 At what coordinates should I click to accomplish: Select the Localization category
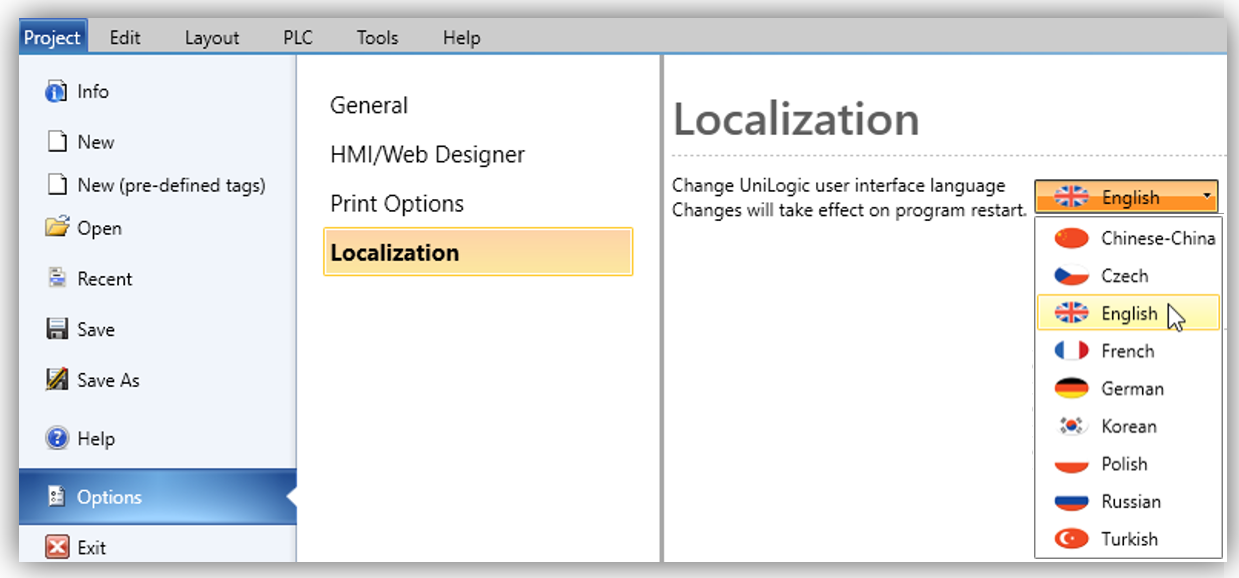pyautogui.click(x=478, y=252)
